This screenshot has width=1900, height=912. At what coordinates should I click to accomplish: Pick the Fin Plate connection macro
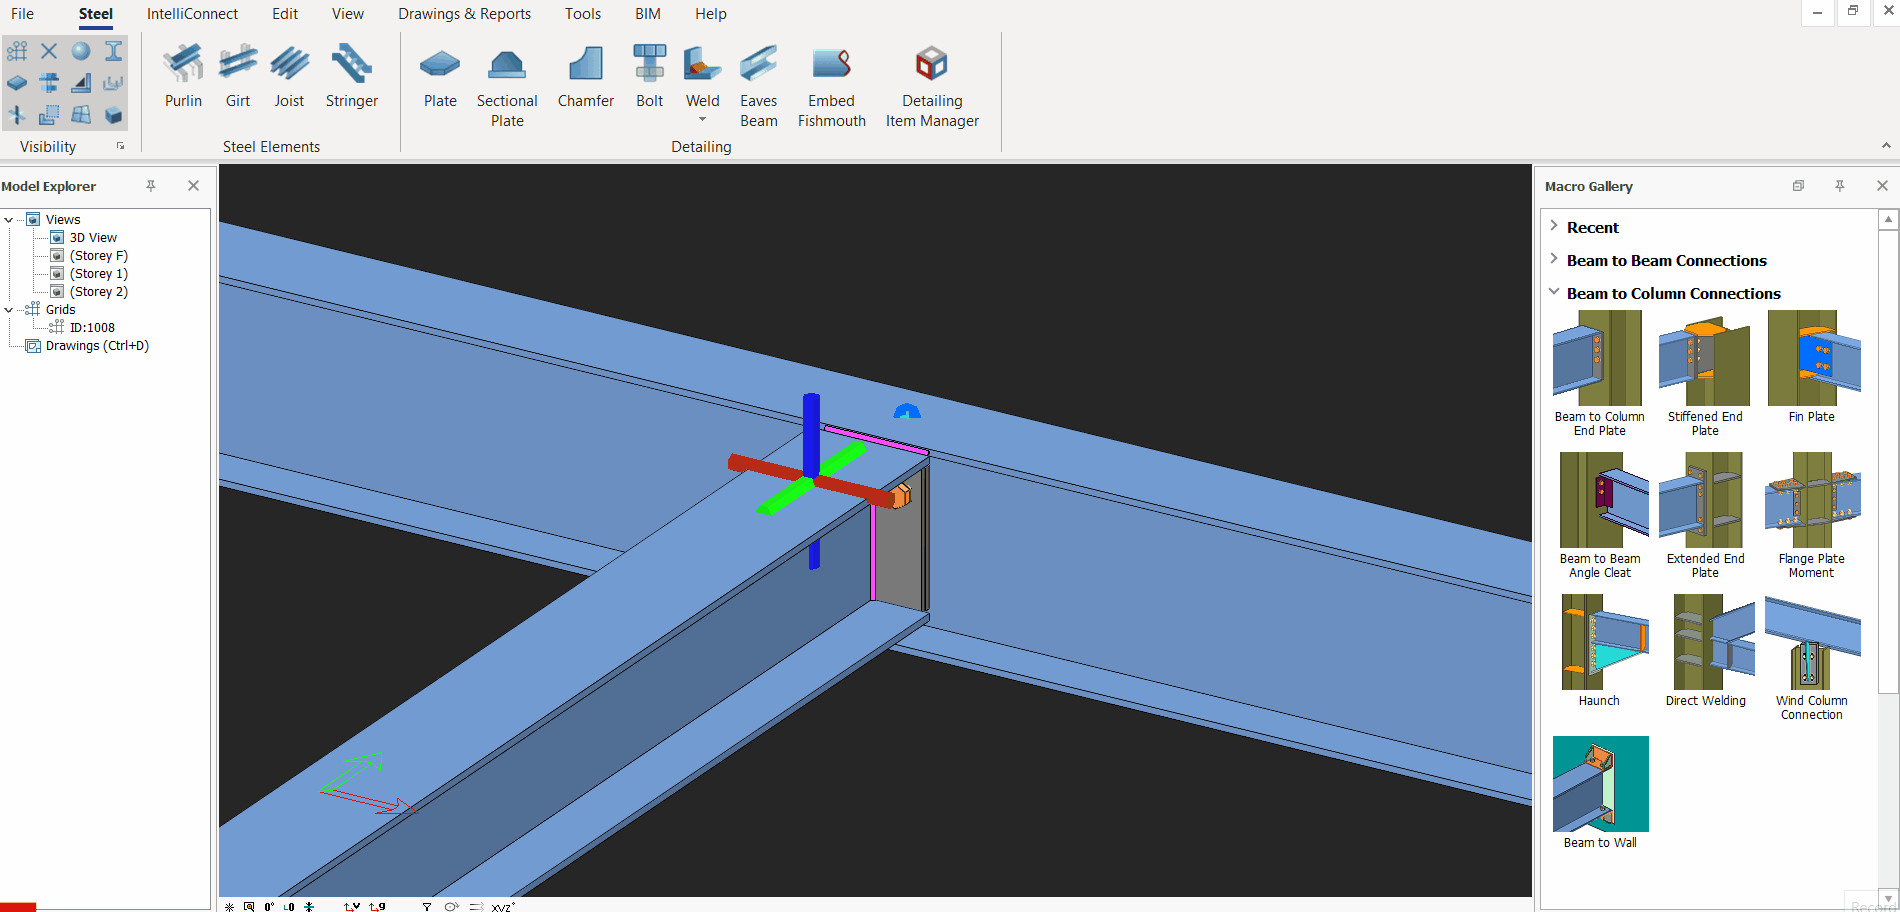click(x=1811, y=367)
